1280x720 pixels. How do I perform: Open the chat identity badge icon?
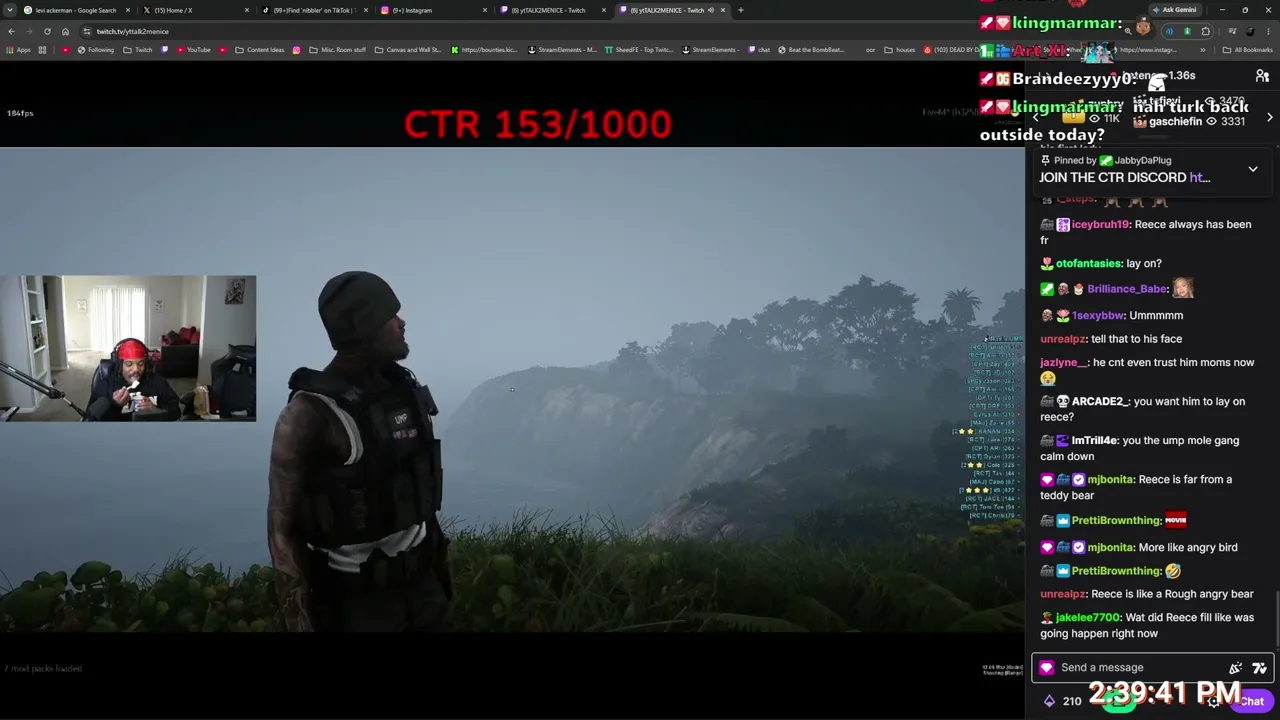pos(1047,667)
